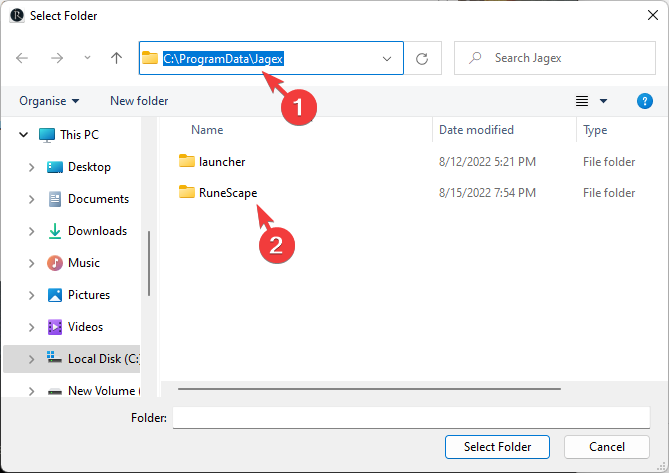Sort by Date modified column header

(476, 130)
